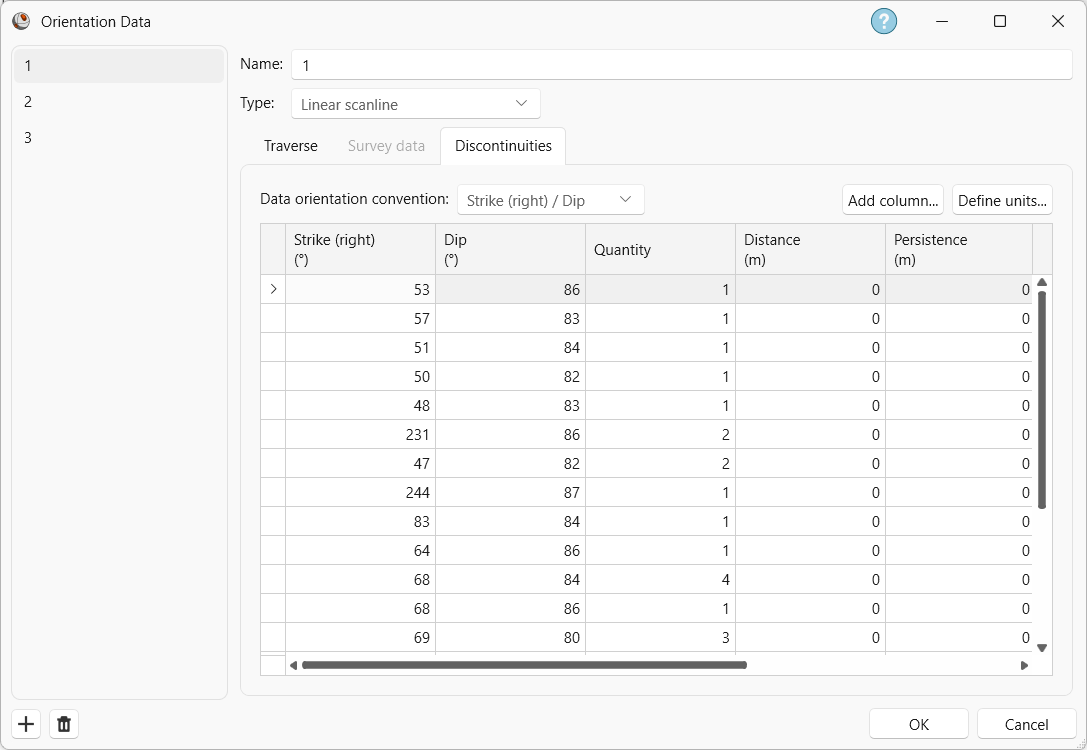
Task: Select the Discontinuities tab
Action: (503, 146)
